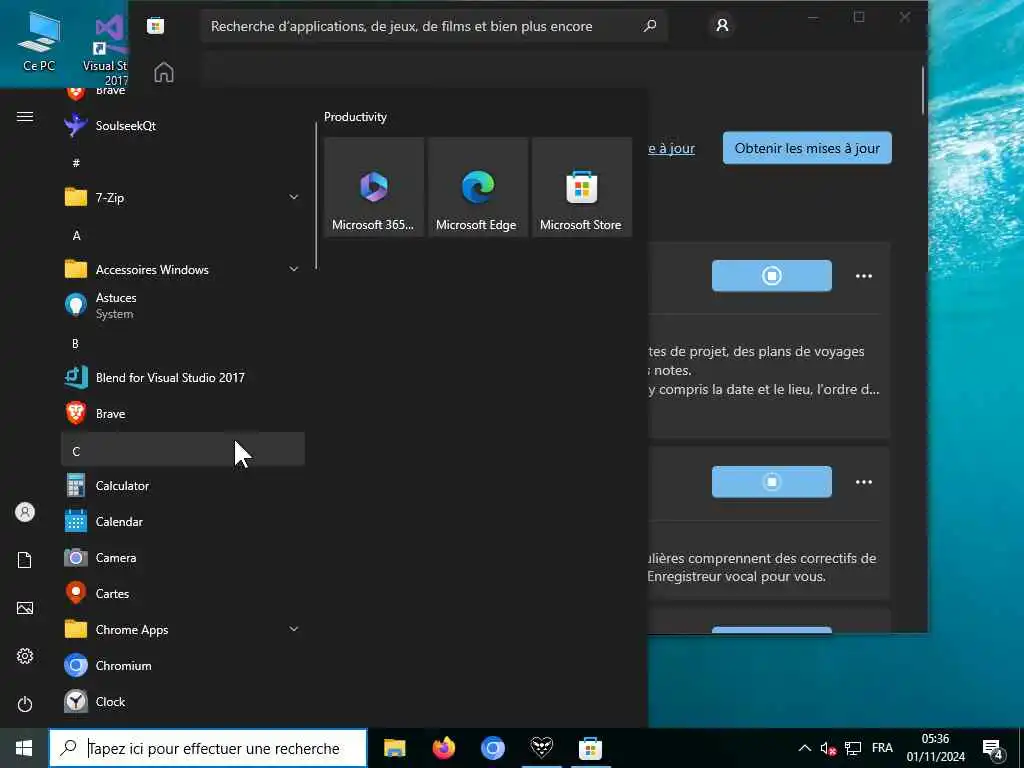This screenshot has width=1024, height=768.
Task: Click the Microsoft 365 tile
Action: pyautogui.click(x=374, y=187)
